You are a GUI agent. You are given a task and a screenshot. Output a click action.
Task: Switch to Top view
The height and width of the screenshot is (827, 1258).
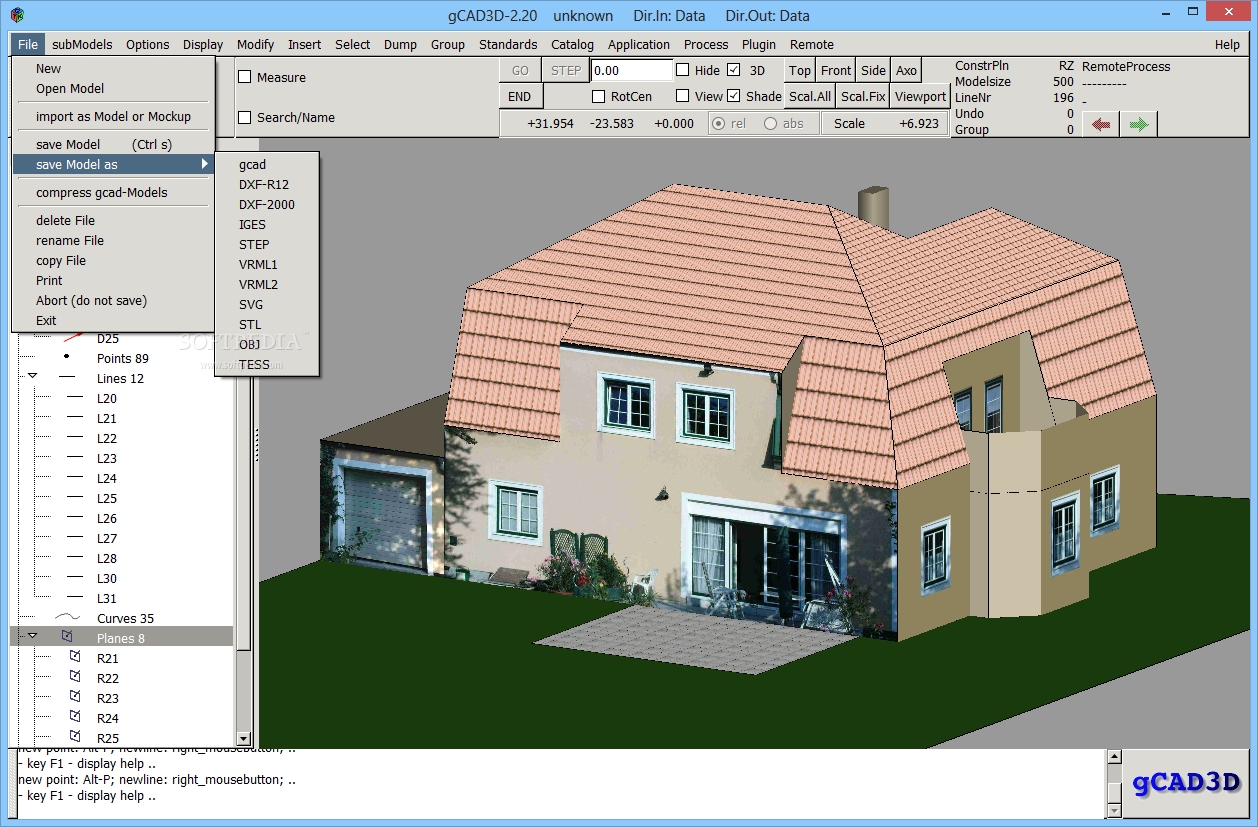click(799, 70)
